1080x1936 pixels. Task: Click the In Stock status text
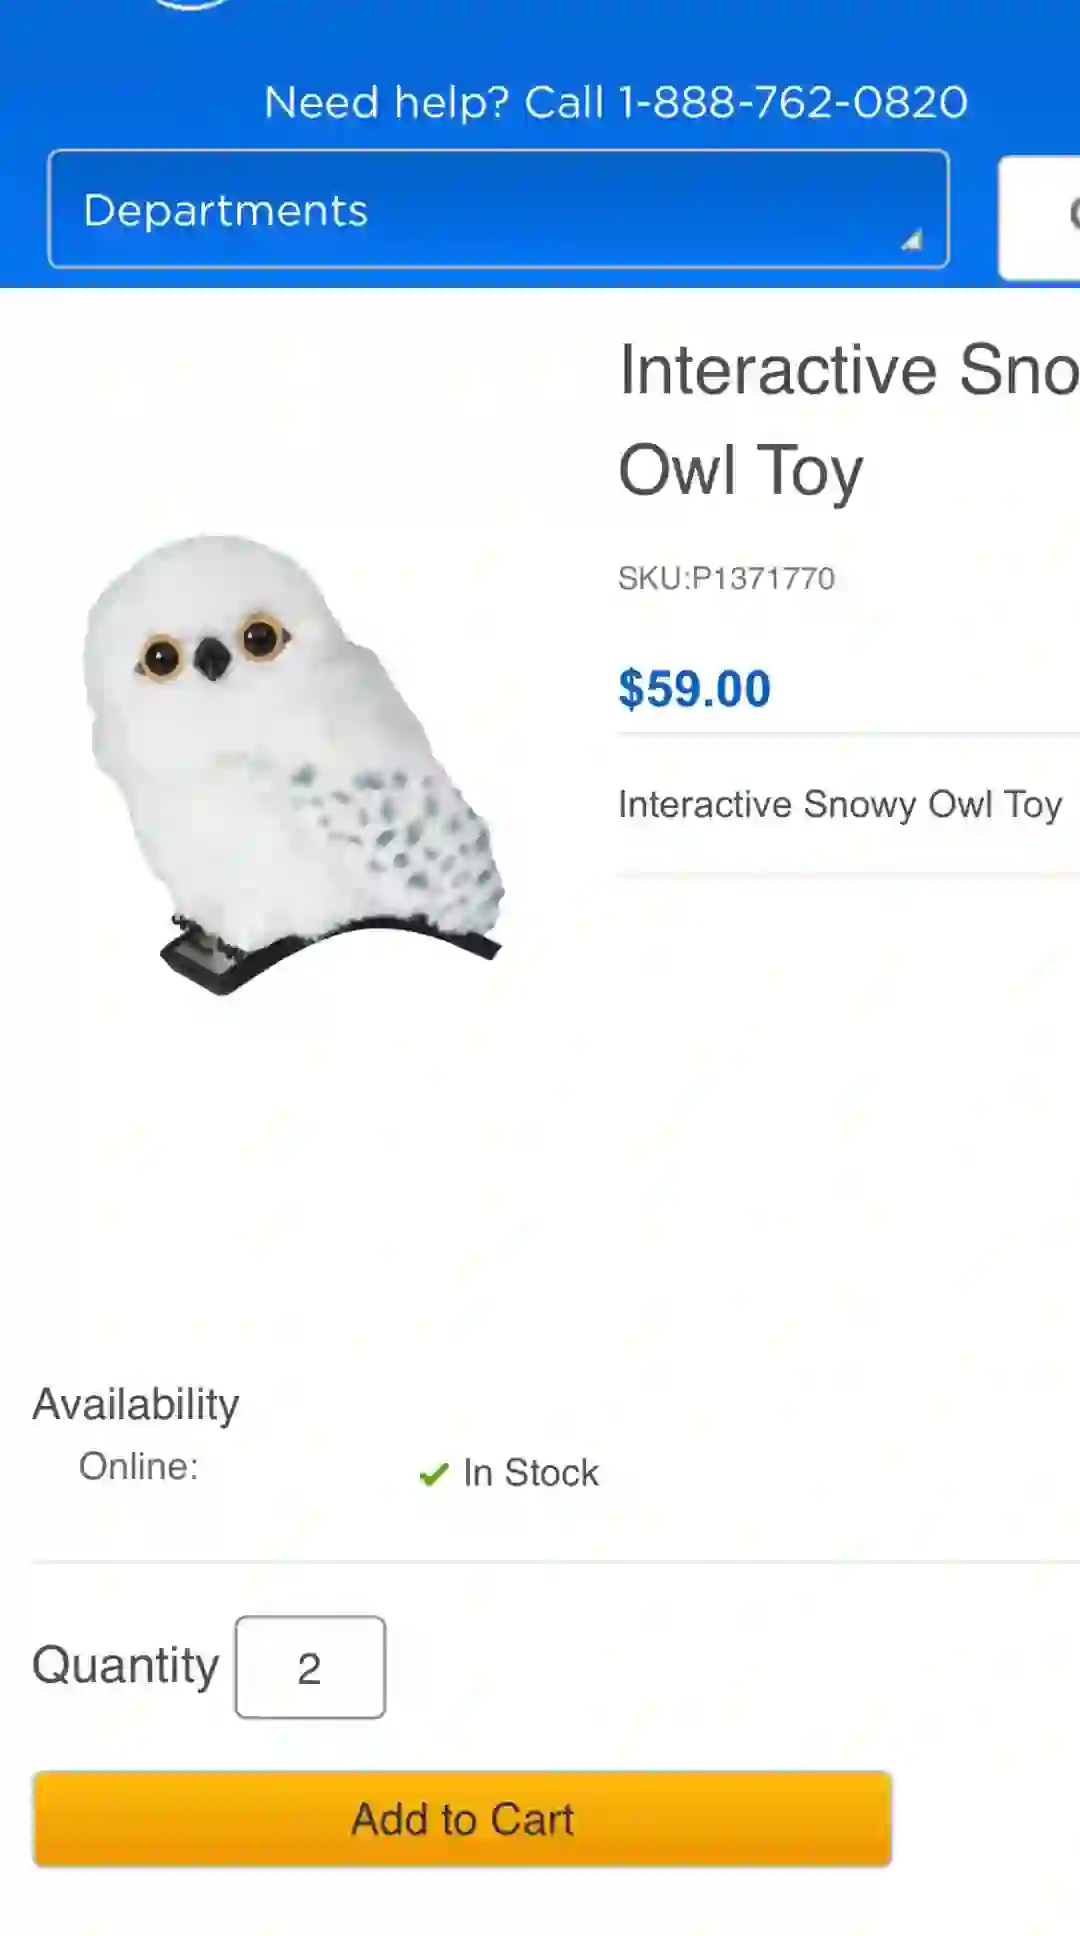531,1473
